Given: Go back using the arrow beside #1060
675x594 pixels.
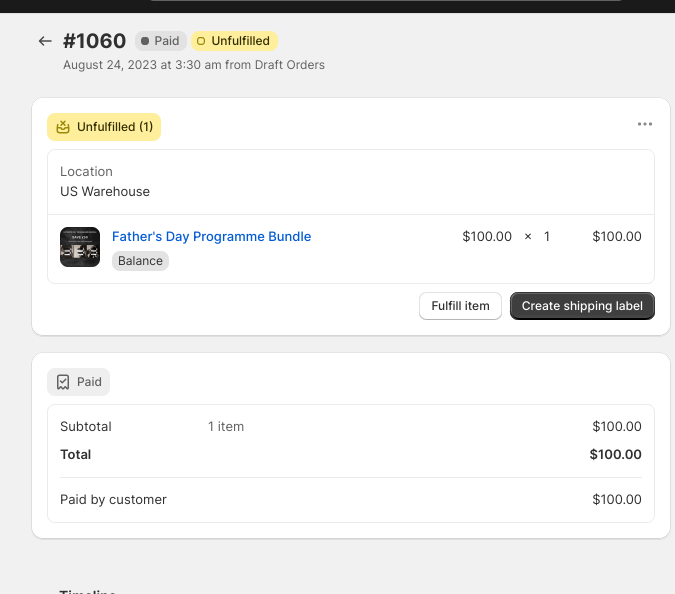Looking at the screenshot, I should tap(44, 41).
